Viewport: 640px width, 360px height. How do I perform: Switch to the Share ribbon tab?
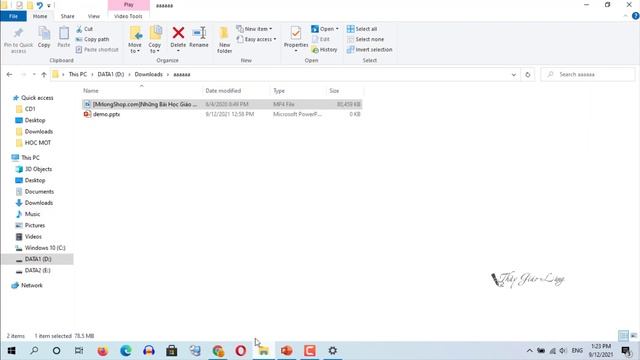pos(67,16)
